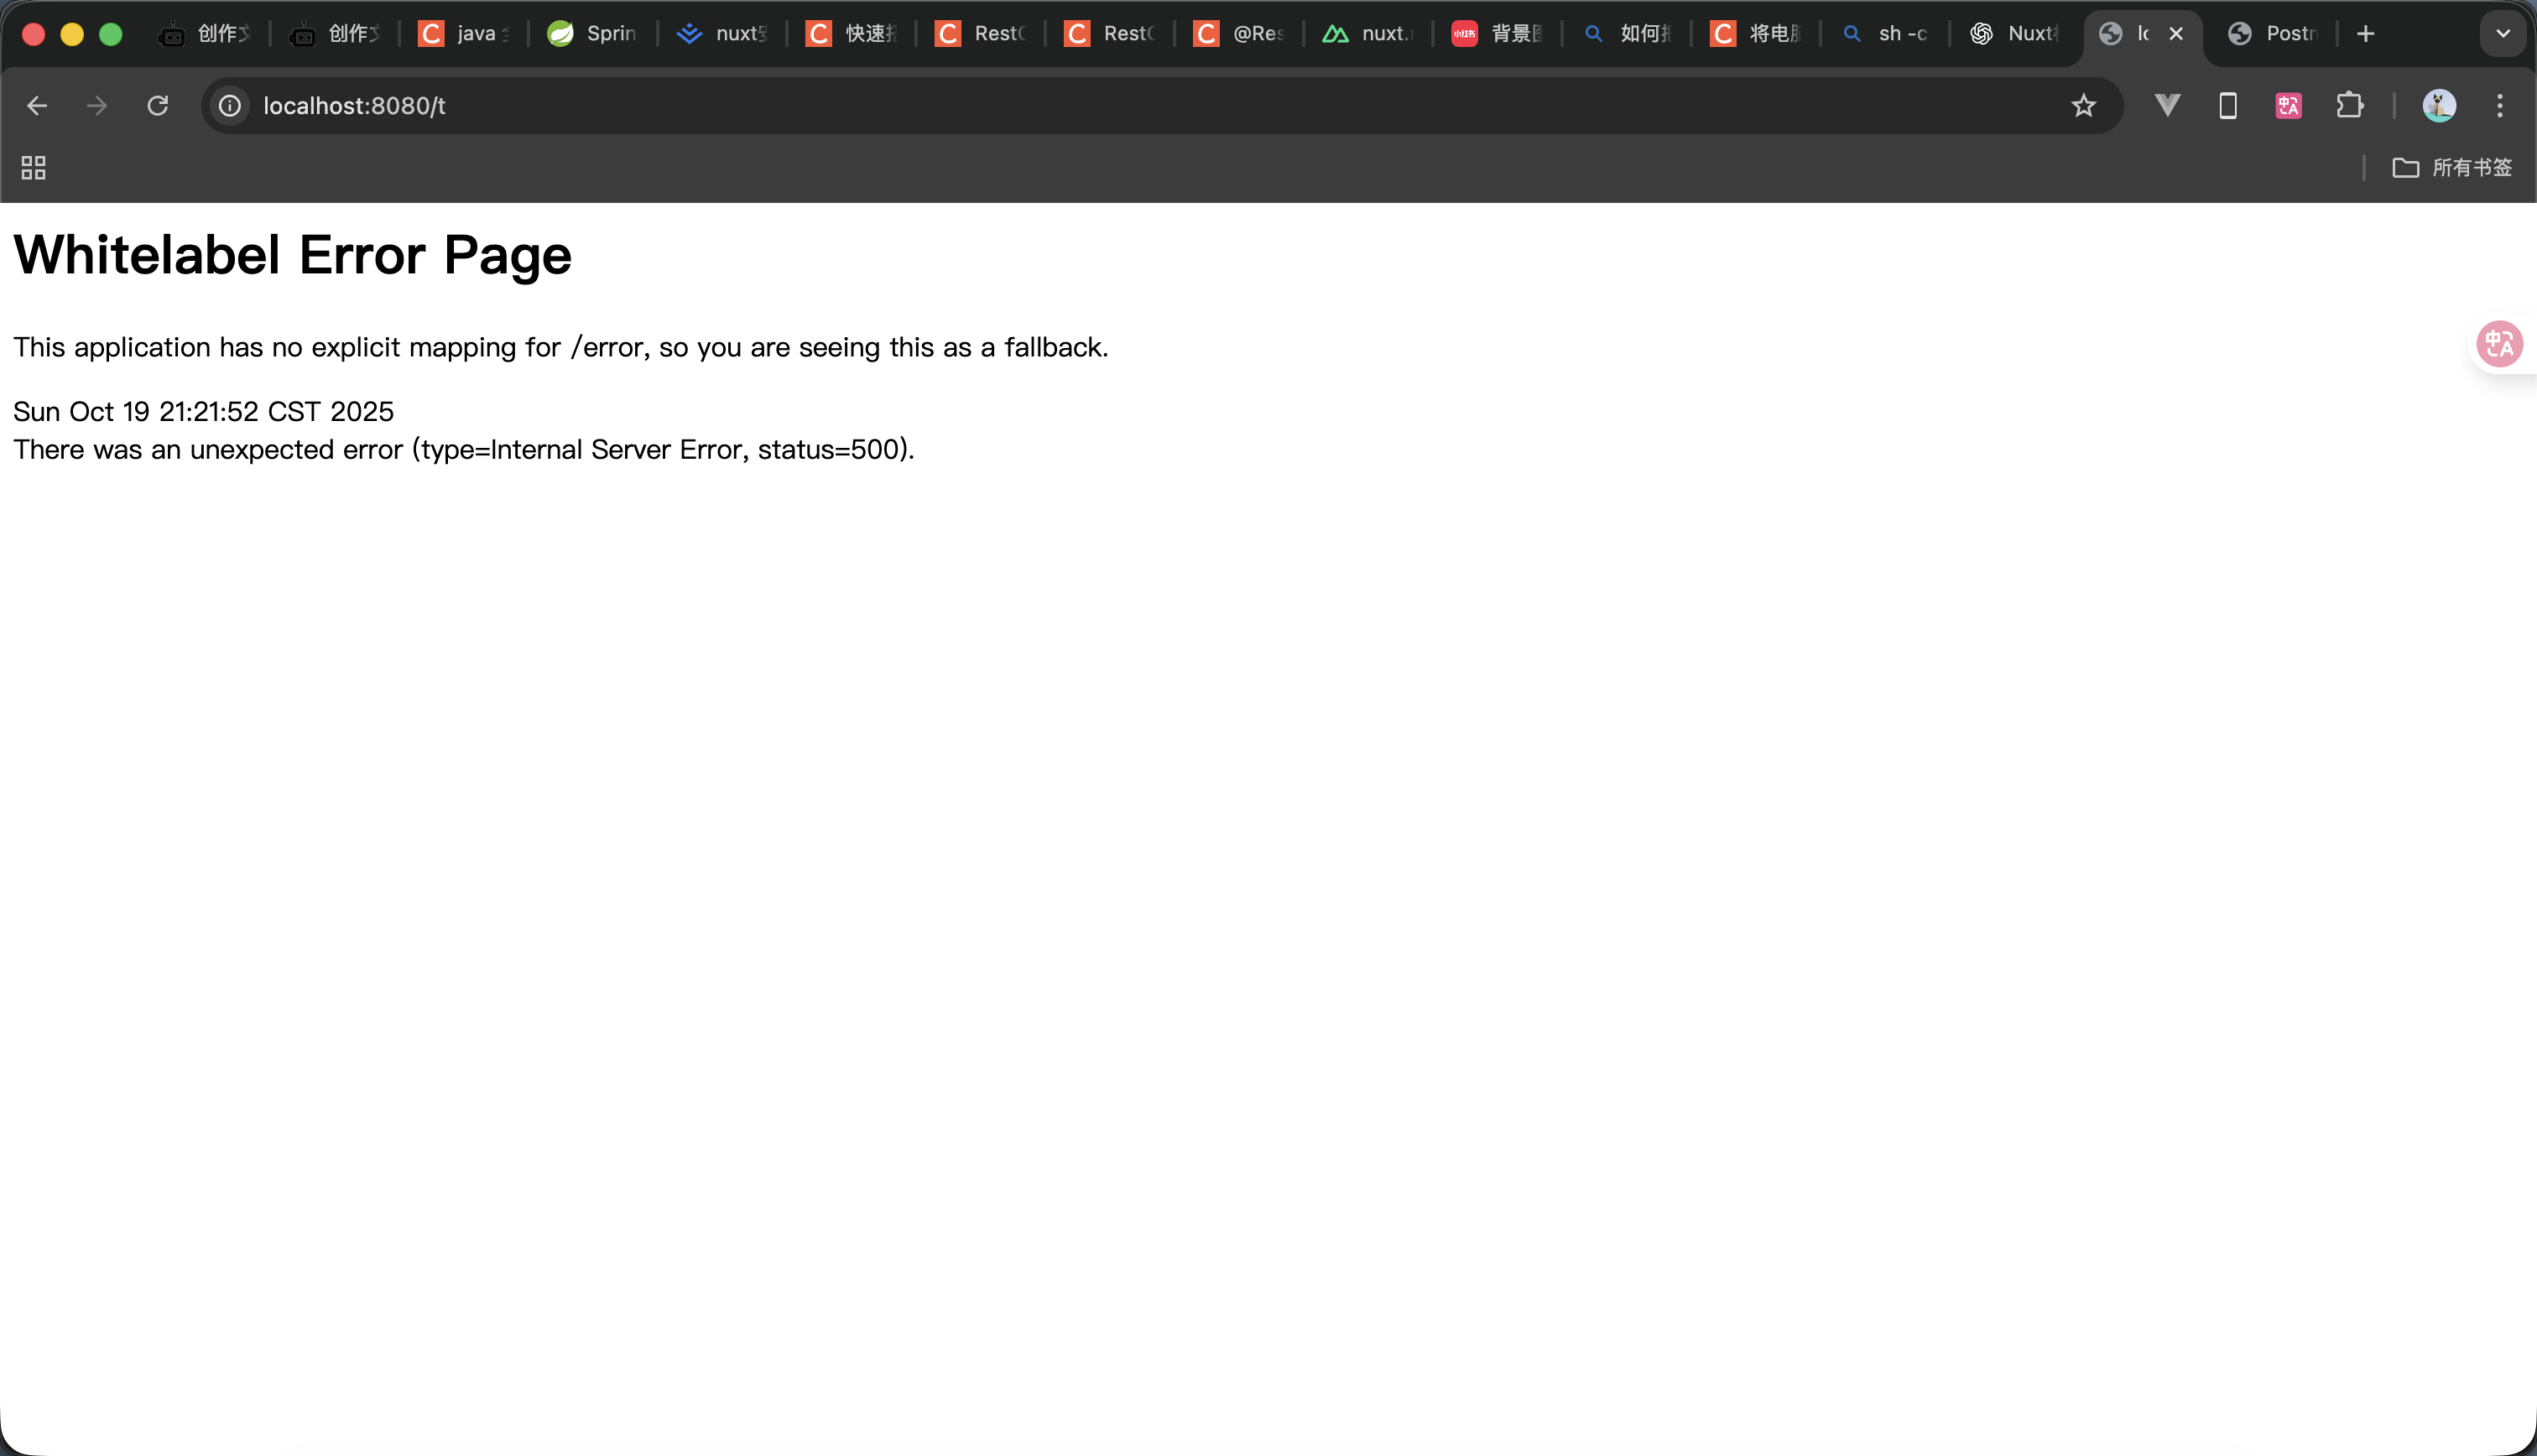
Task: Open Chrome three-dot menu
Action: click(x=2500, y=106)
